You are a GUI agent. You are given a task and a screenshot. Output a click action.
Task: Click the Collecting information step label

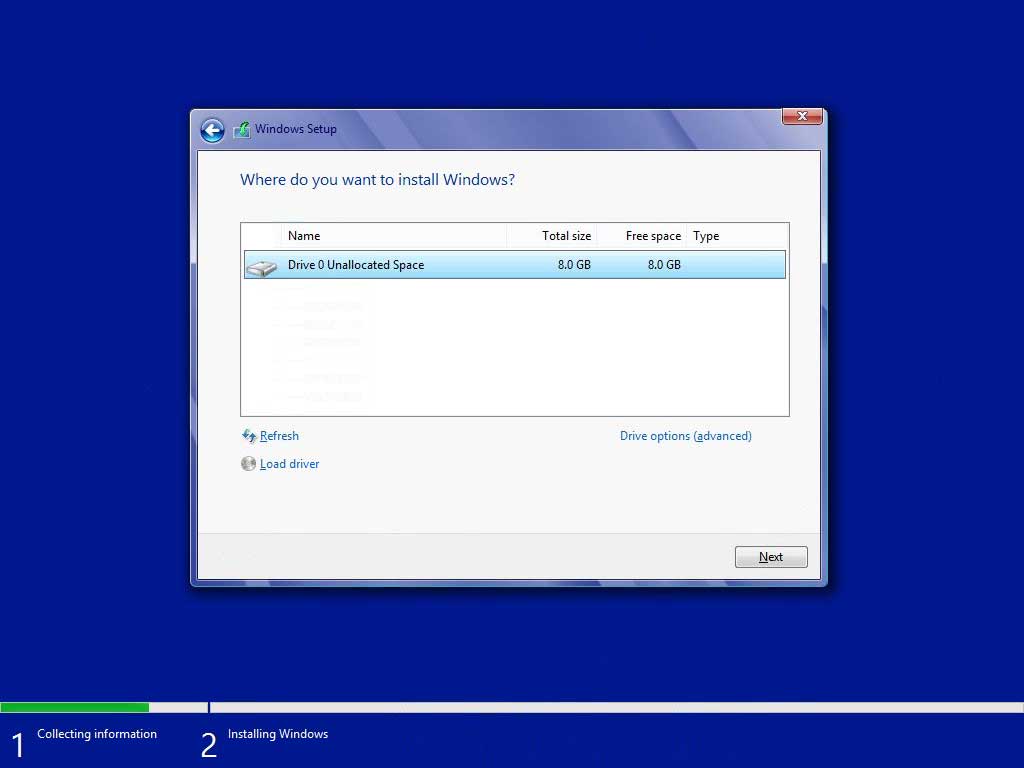tap(97, 734)
